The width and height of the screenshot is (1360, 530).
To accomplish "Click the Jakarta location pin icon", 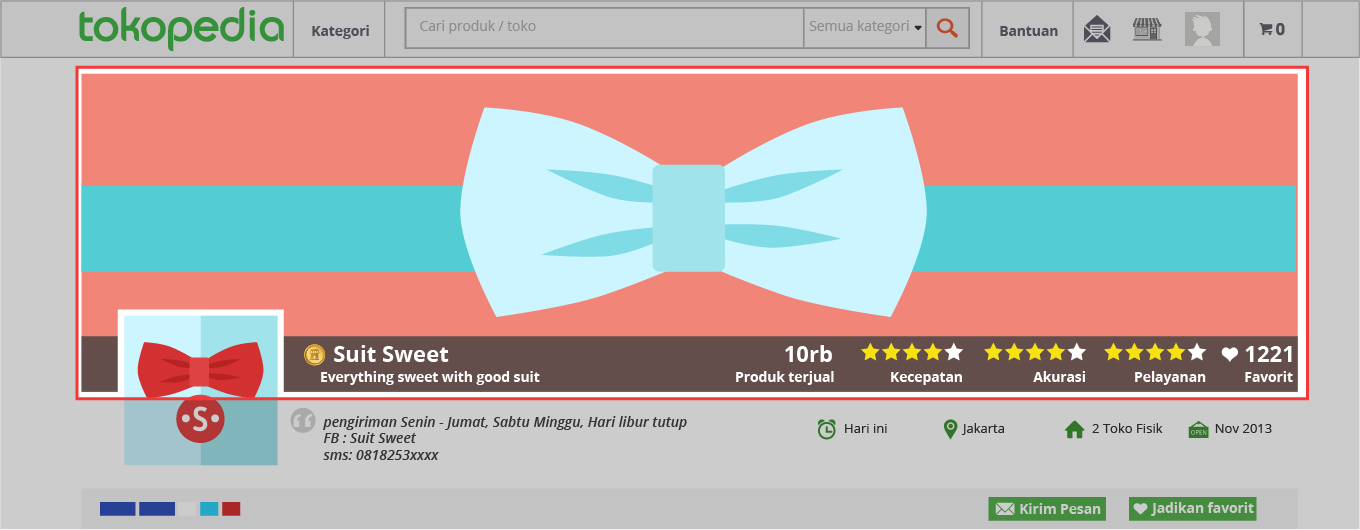I will [x=950, y=429].
